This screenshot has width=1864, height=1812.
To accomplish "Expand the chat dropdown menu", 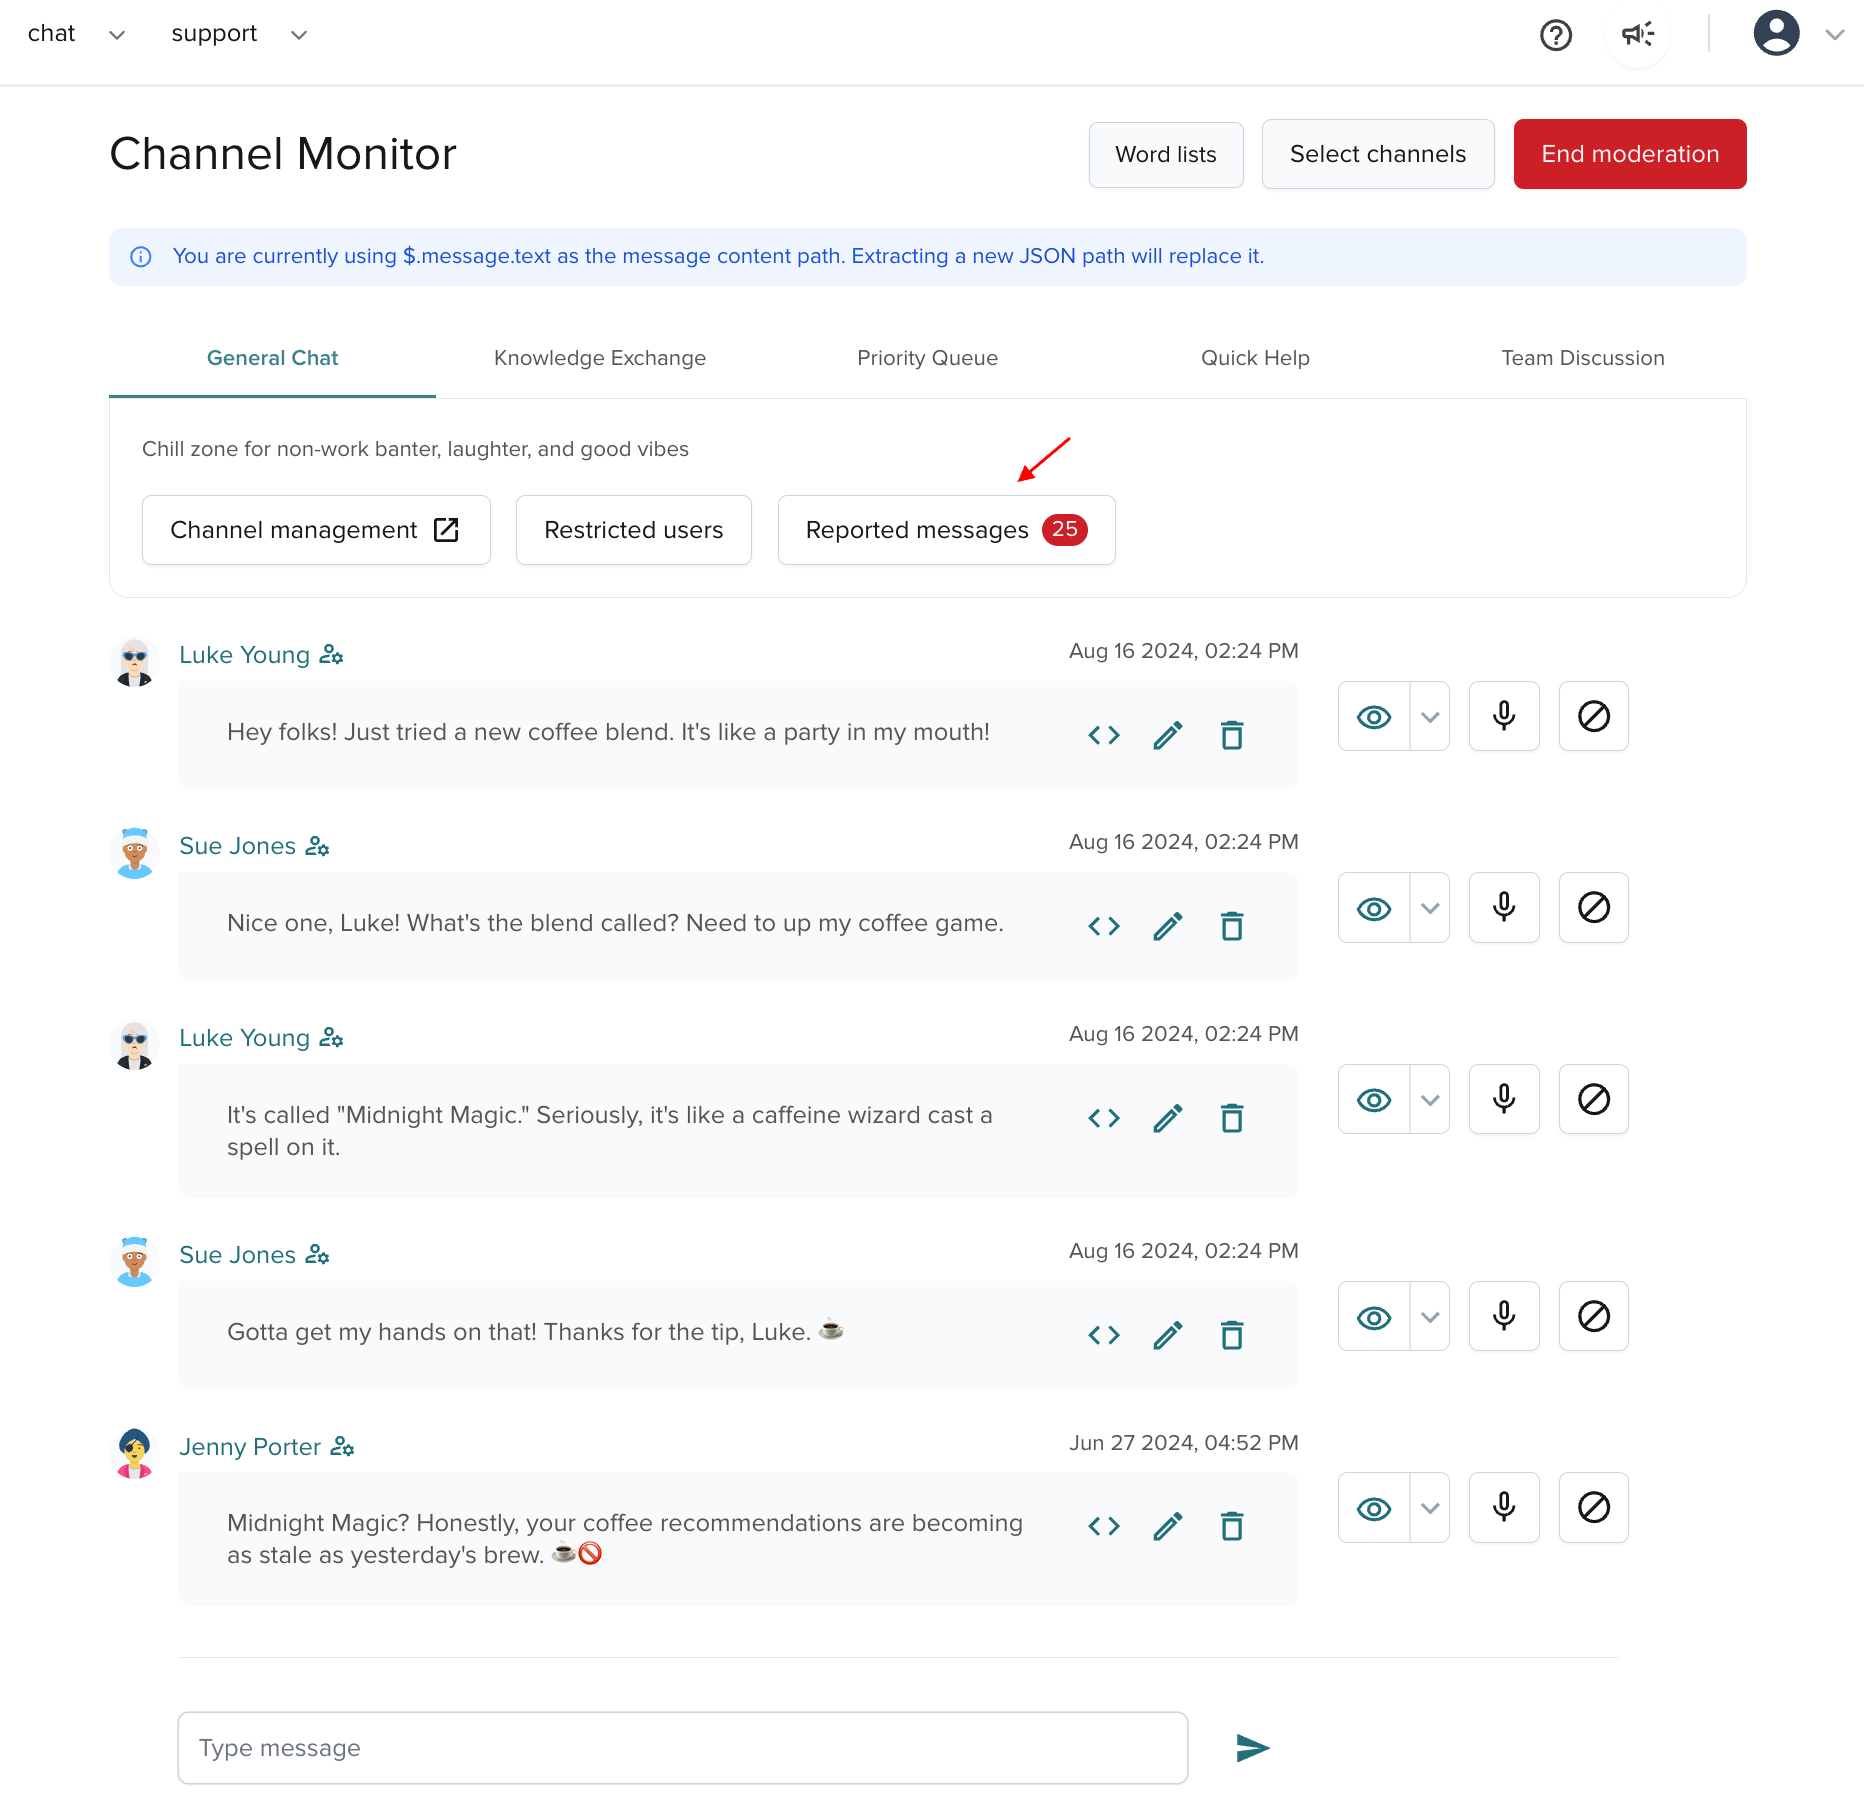I will click(x=117, y=34).
